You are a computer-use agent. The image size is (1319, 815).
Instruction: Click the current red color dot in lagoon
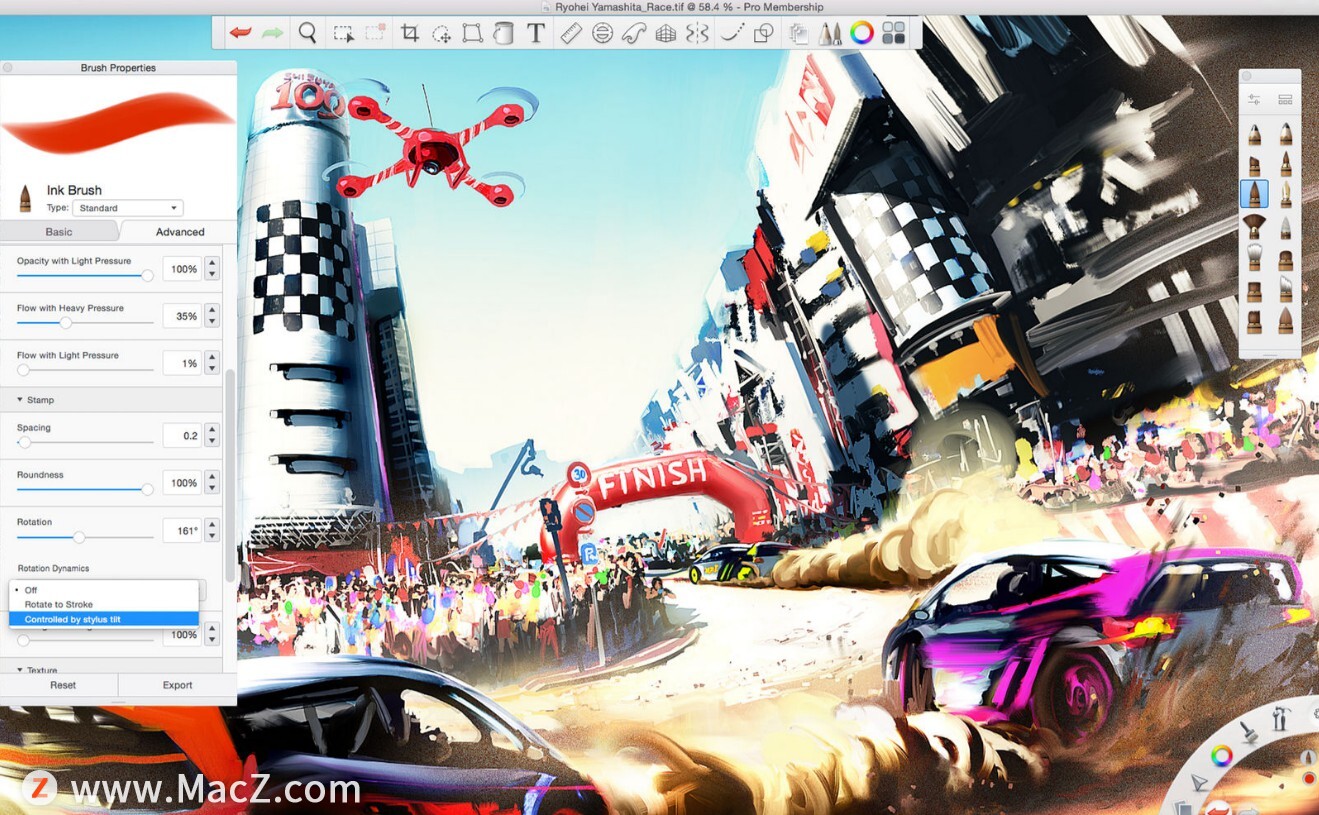[1309, 777]
